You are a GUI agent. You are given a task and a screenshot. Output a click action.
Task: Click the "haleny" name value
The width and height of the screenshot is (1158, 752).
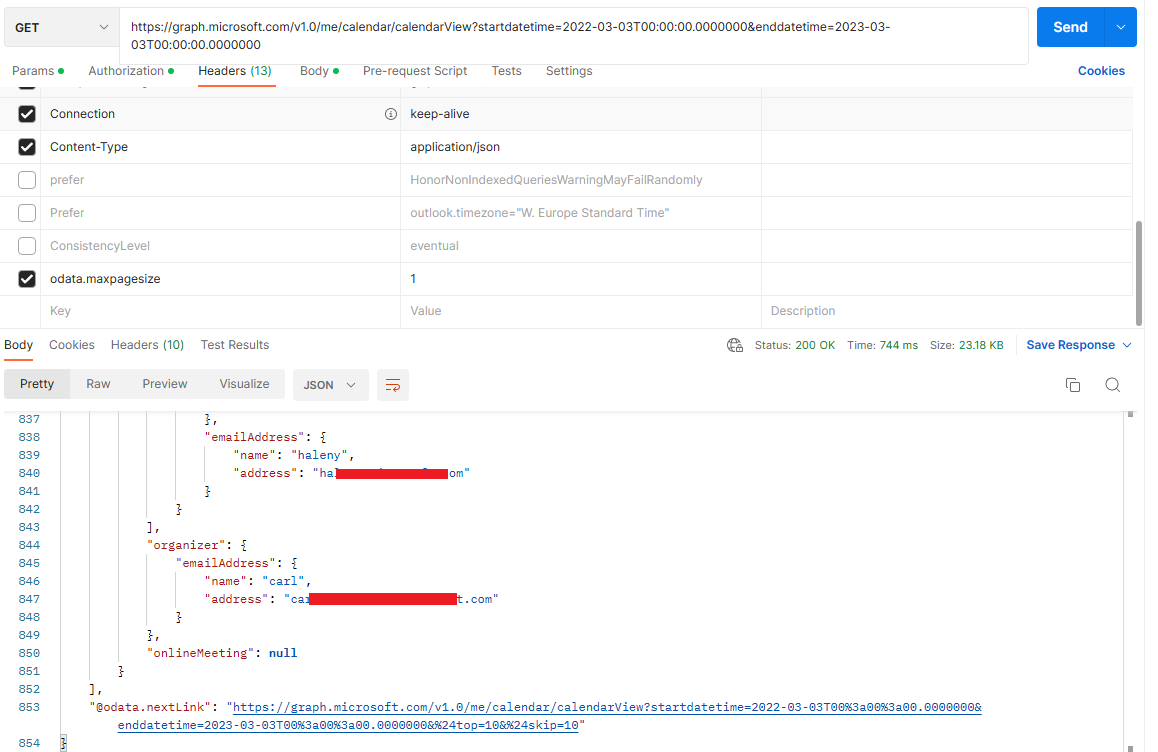coord(319,455)
